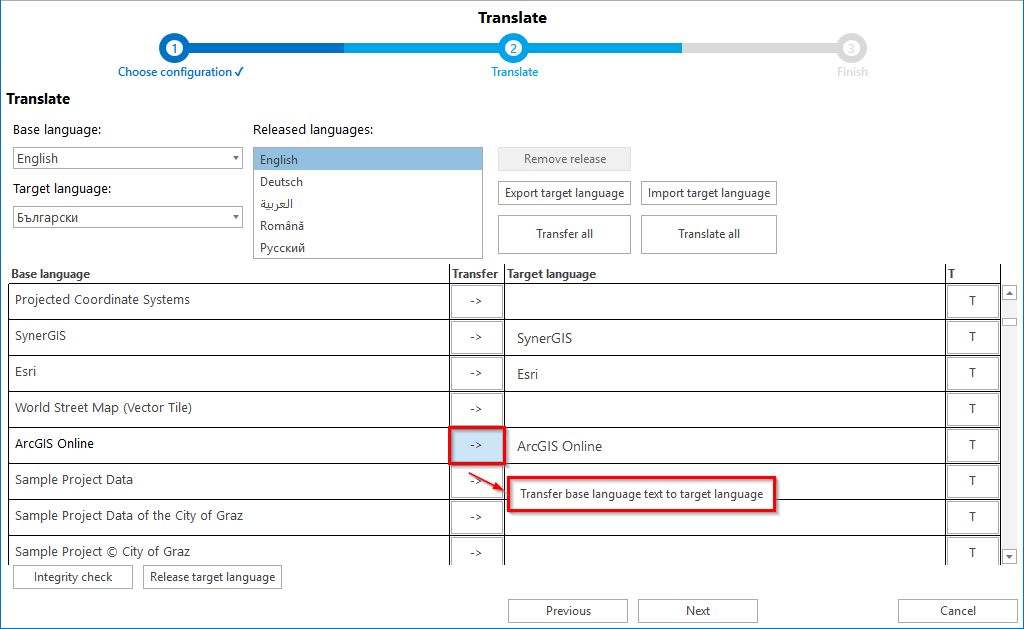Run the Integrity check

(x=72, y=576)
